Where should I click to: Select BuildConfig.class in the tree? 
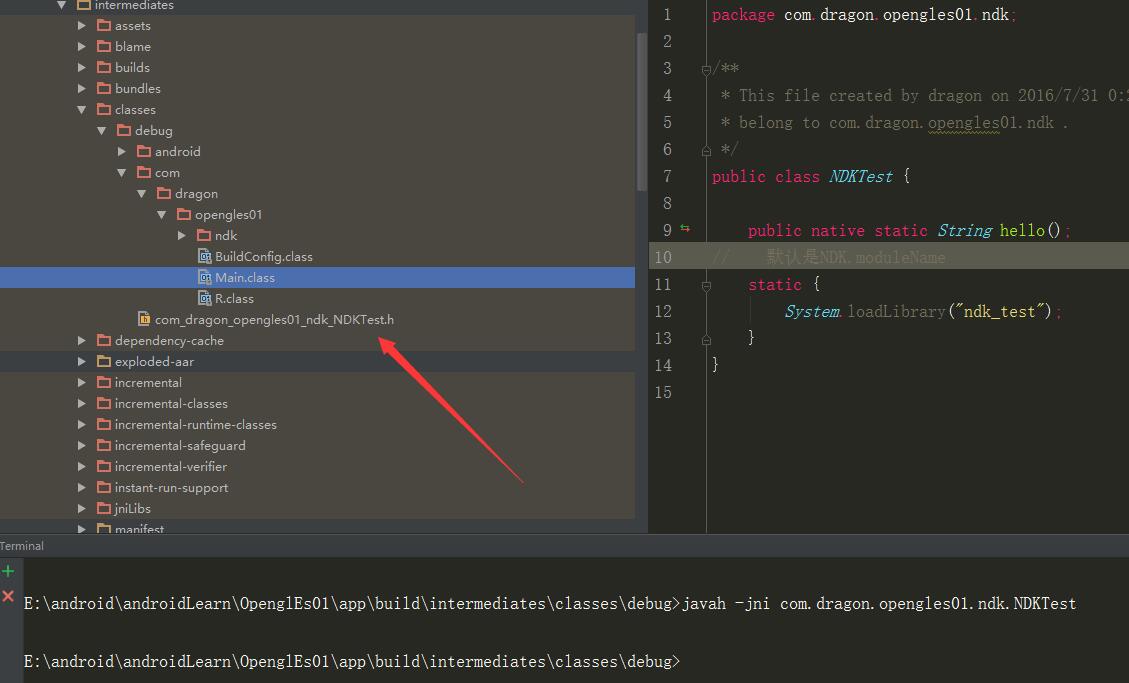click(264, 256)
